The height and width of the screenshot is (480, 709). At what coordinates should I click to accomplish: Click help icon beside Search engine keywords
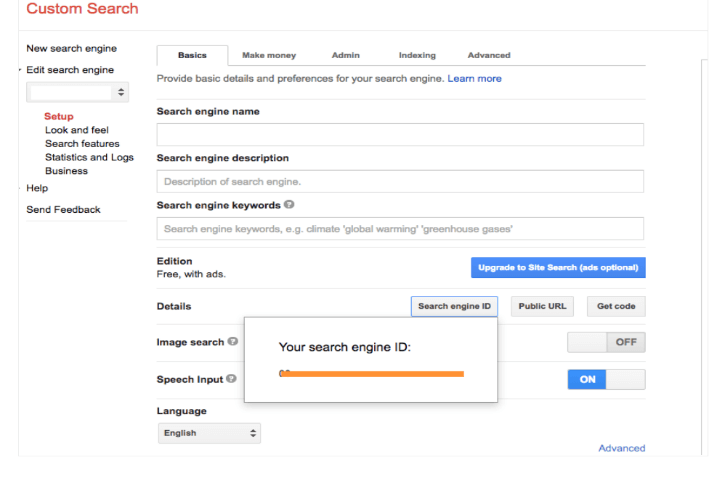coord(289,205)
